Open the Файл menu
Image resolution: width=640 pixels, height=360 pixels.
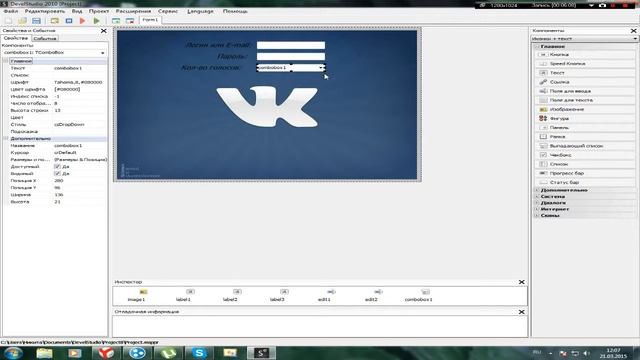tap(11, 11)
